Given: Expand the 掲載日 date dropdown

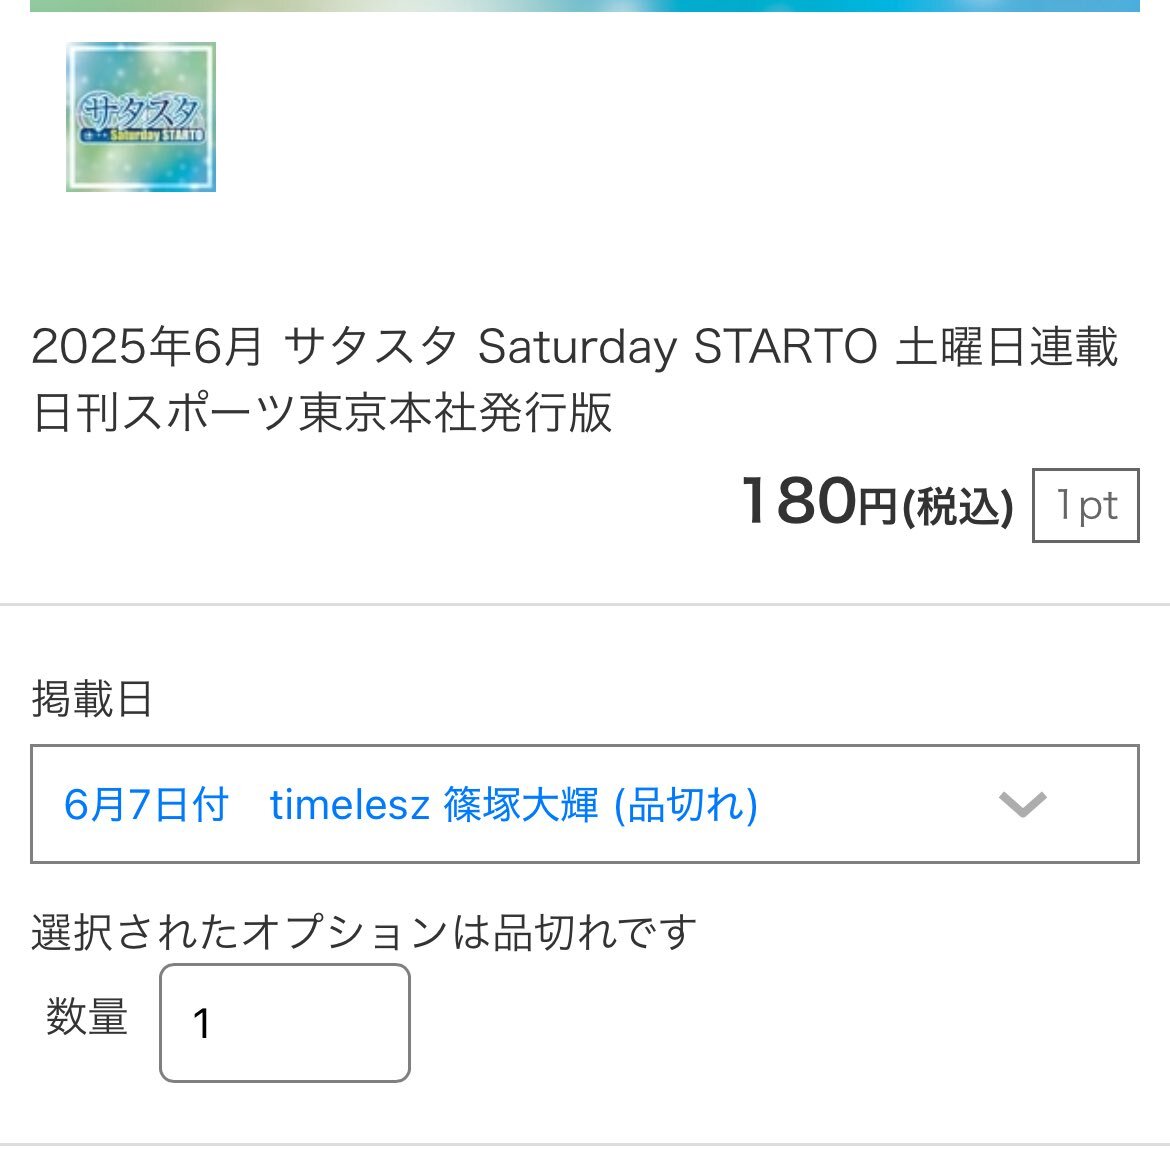Looking at the screenshot, I should pyautogui.click(x=585, y=804).
